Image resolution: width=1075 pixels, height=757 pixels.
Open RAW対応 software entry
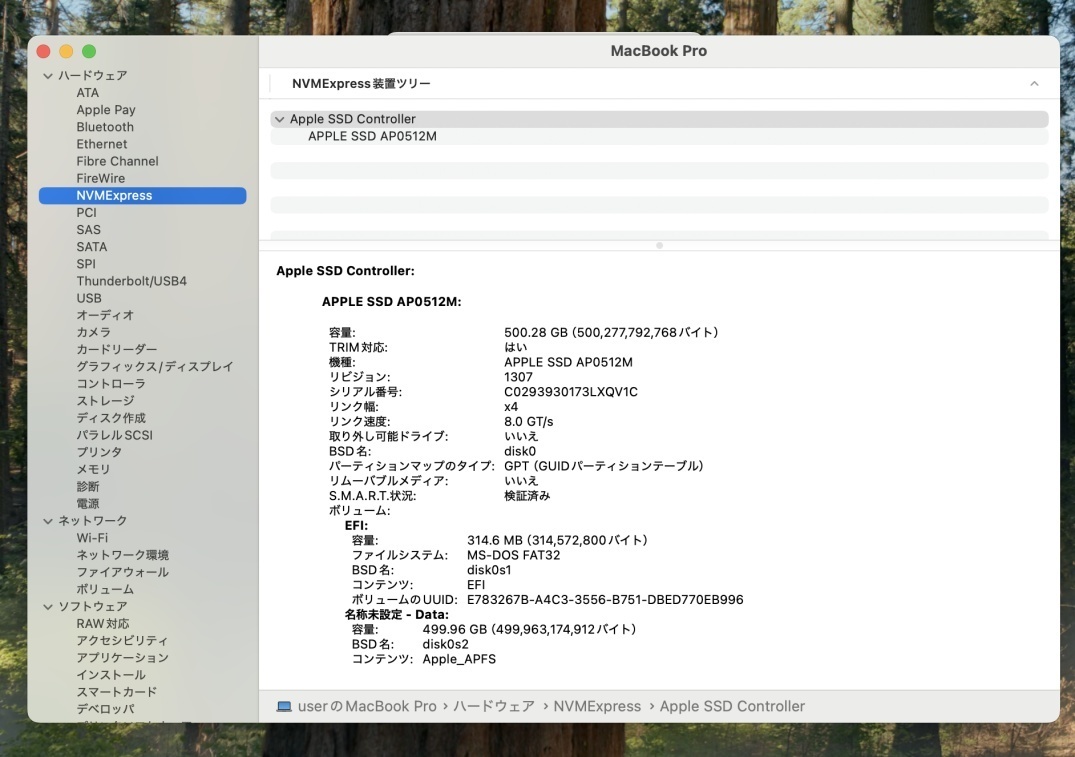pos(103,624)
